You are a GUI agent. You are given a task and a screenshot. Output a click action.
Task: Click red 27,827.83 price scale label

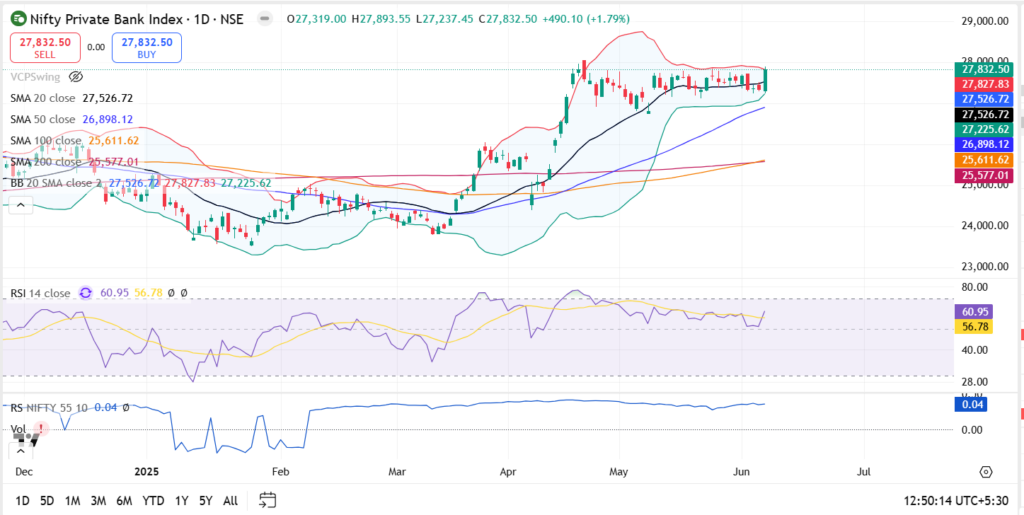point(982,85)
